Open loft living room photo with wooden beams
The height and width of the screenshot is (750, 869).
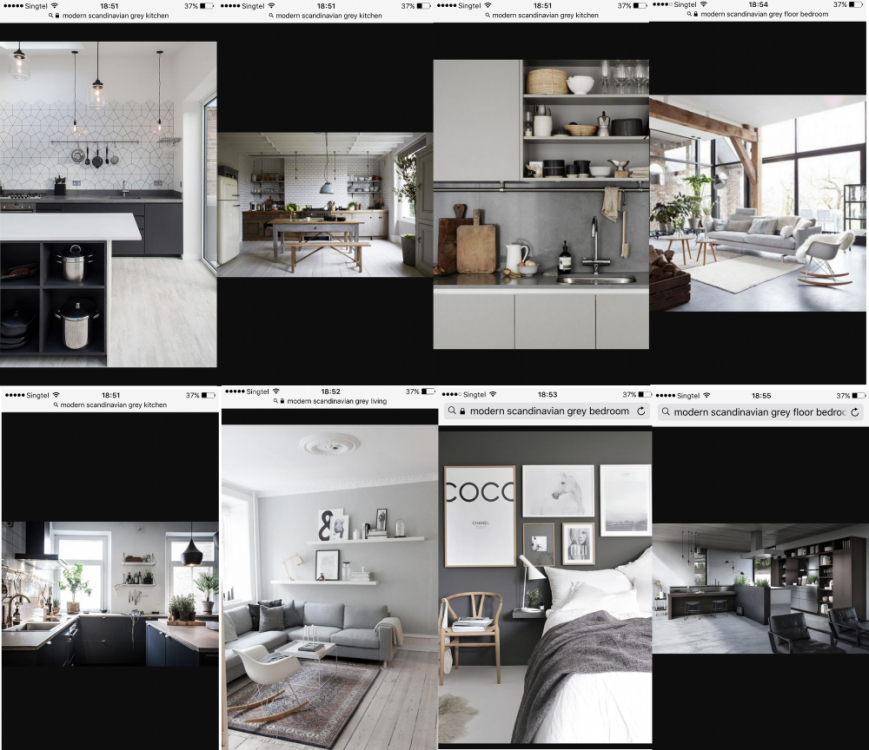pyautogui.click(x=757, y=204)
